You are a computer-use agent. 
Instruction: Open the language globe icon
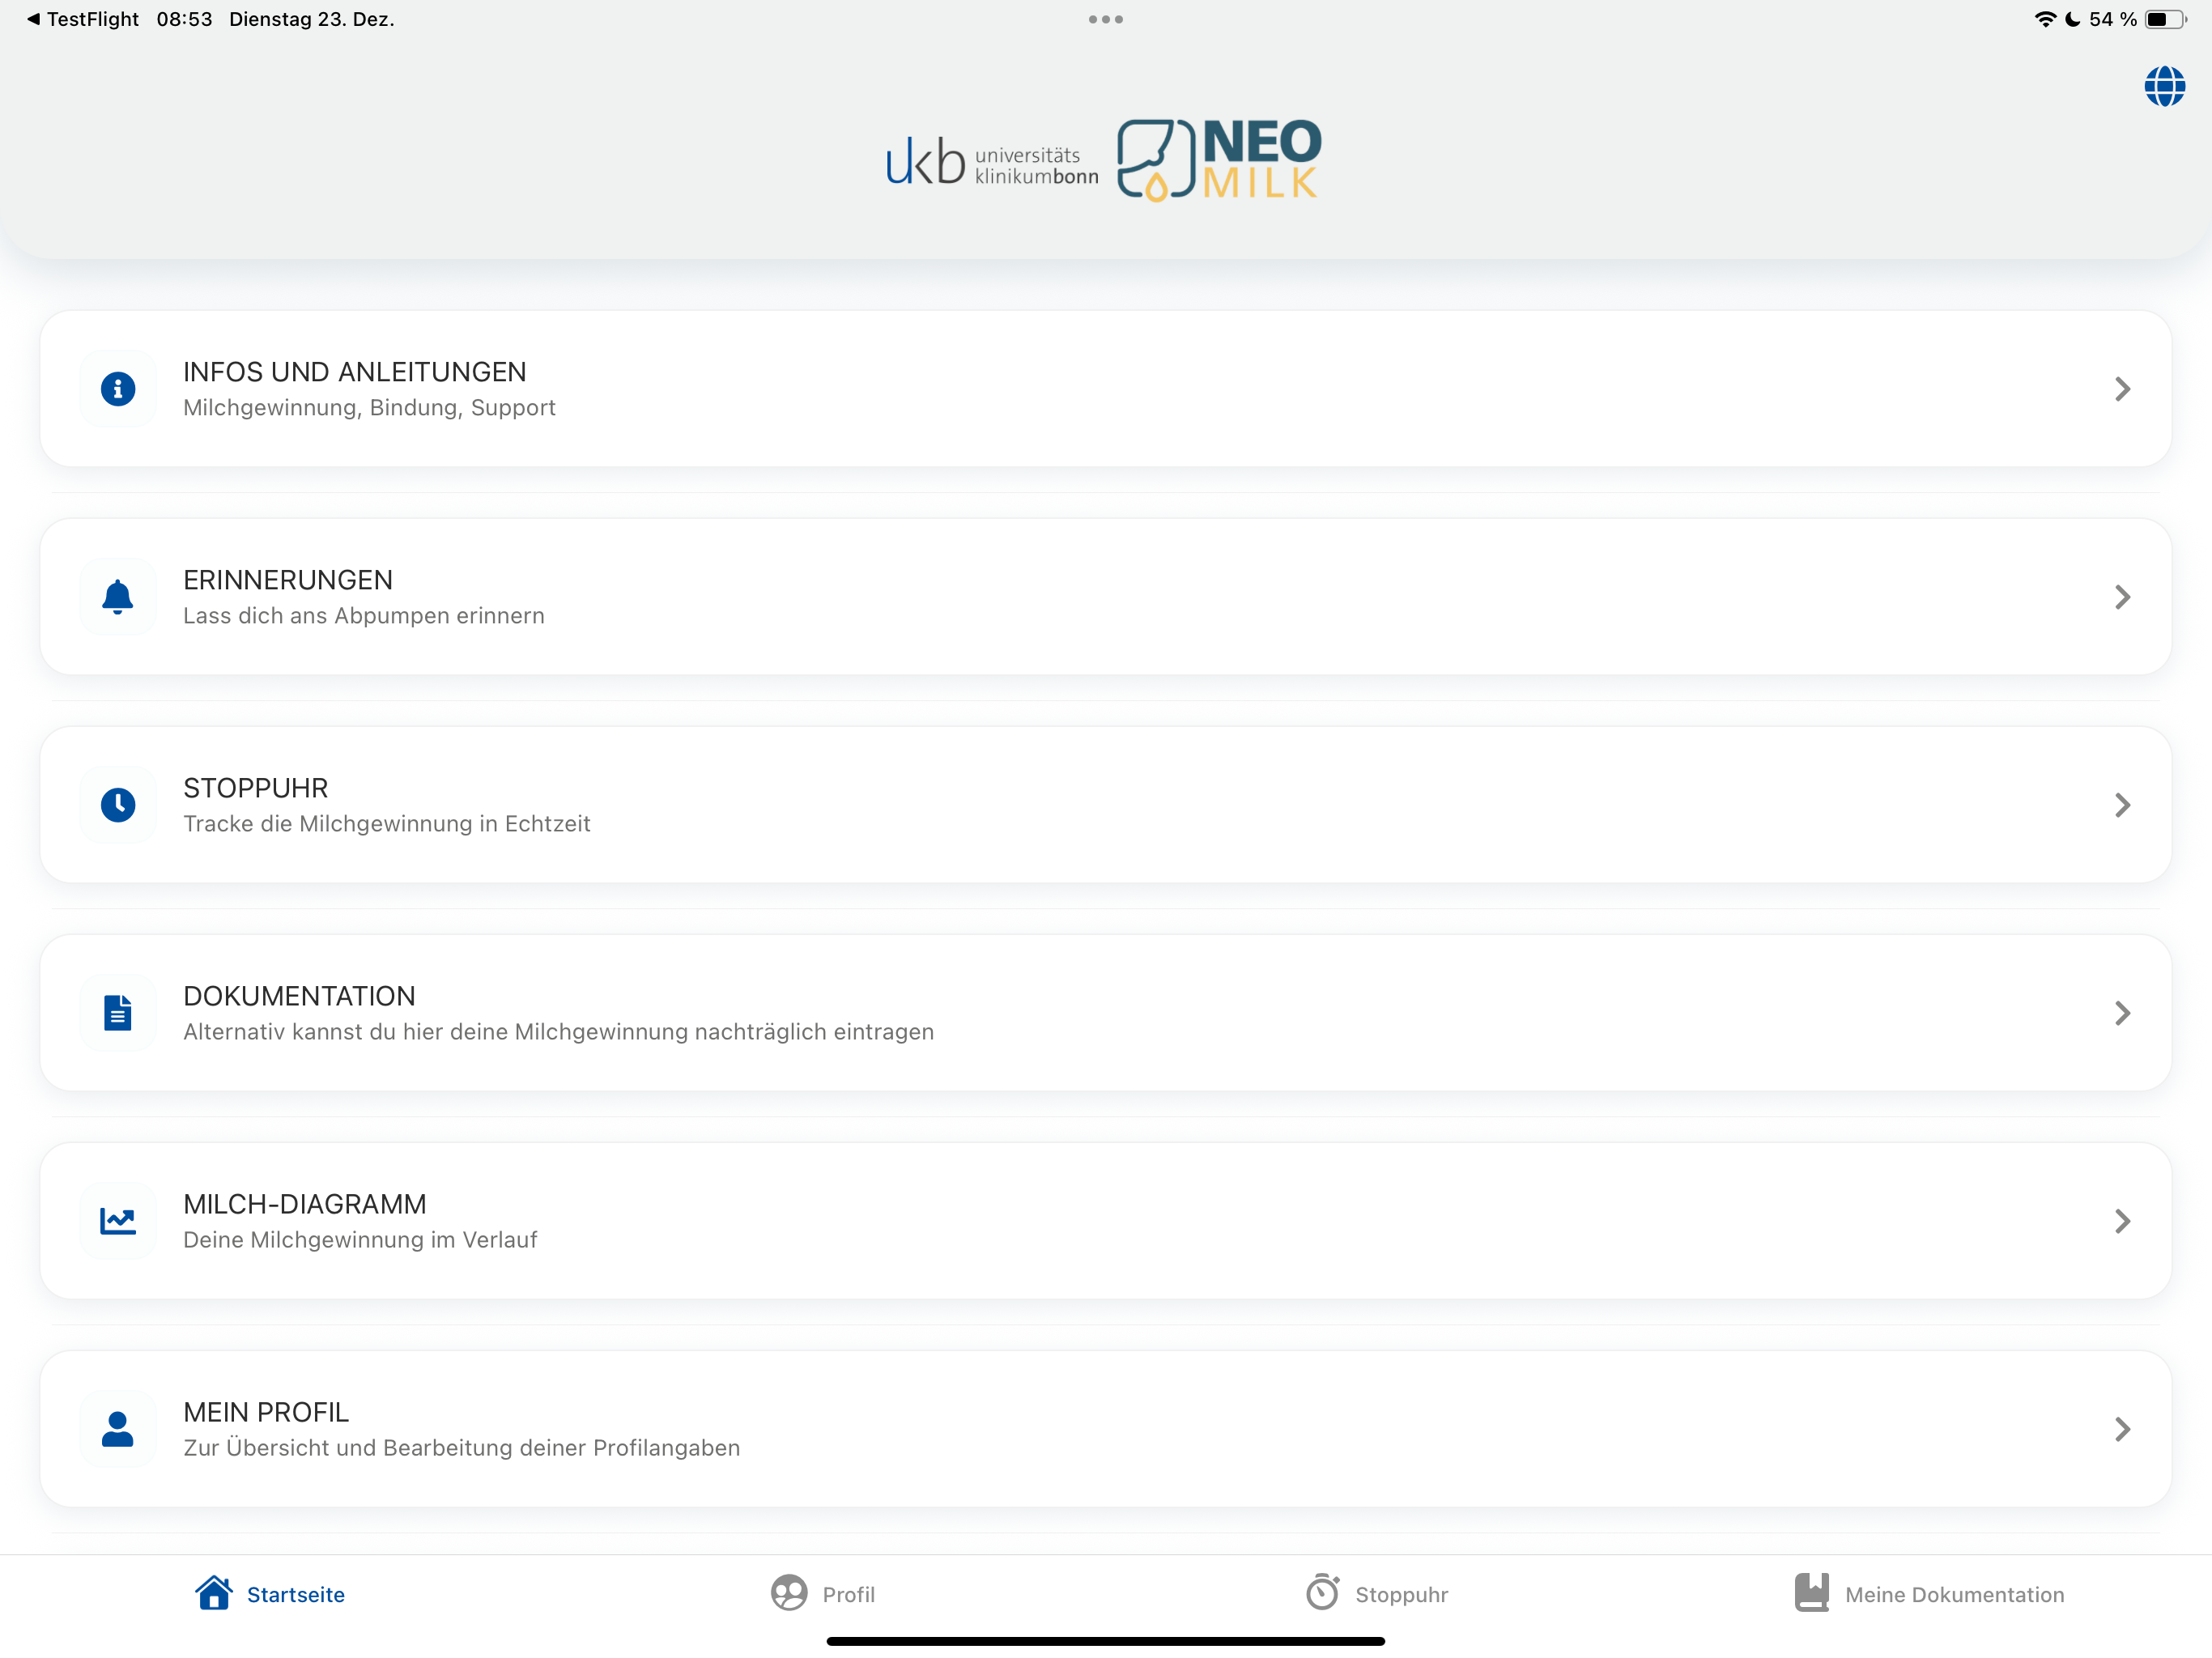[x=2164, y=86]
